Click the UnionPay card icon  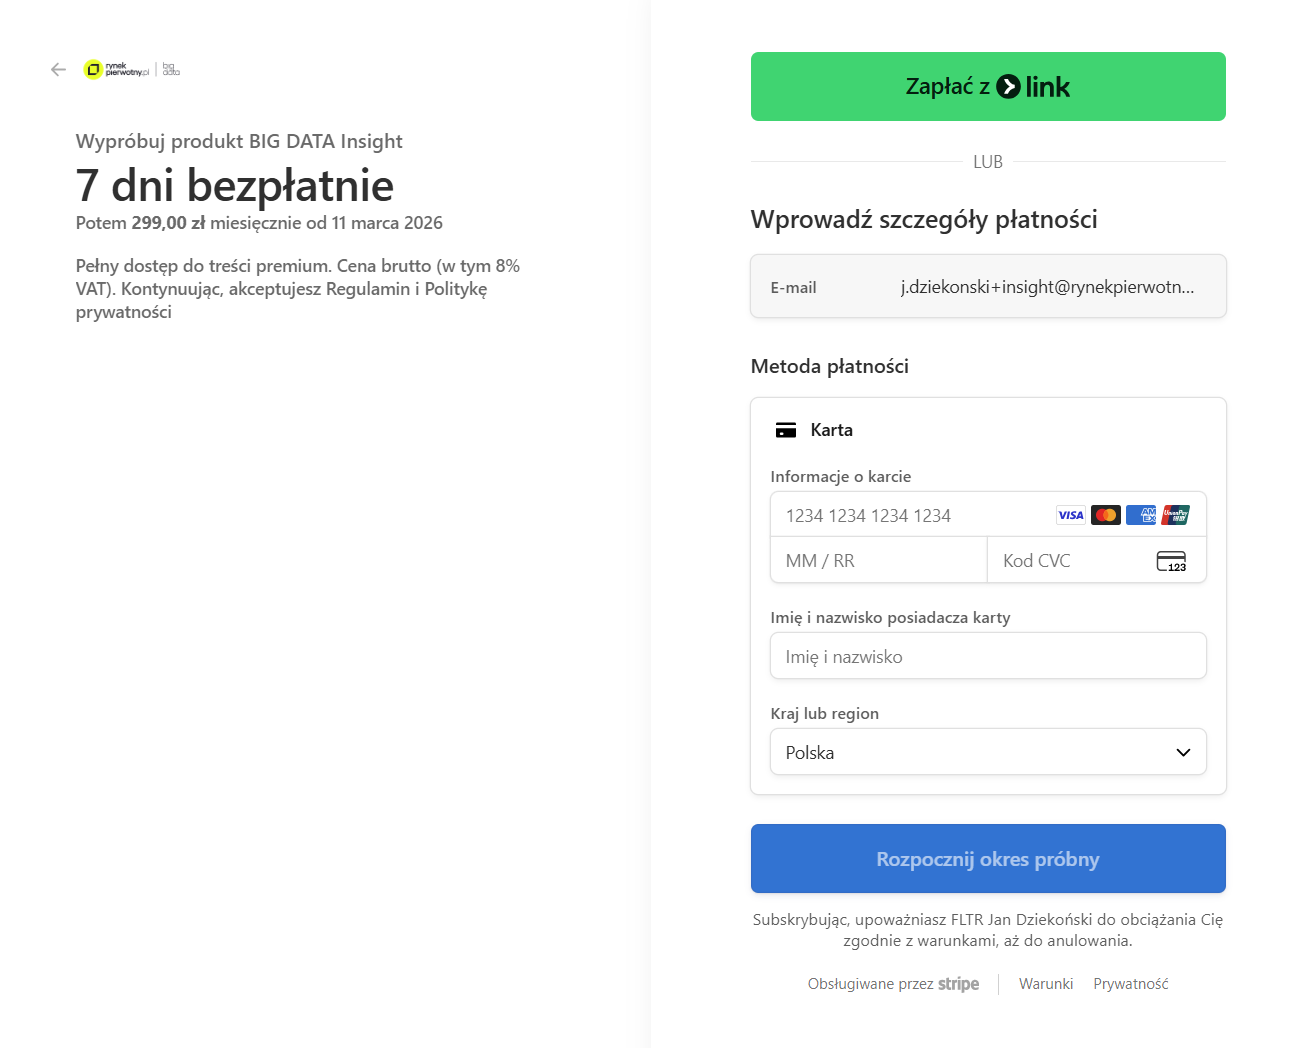1176,515
